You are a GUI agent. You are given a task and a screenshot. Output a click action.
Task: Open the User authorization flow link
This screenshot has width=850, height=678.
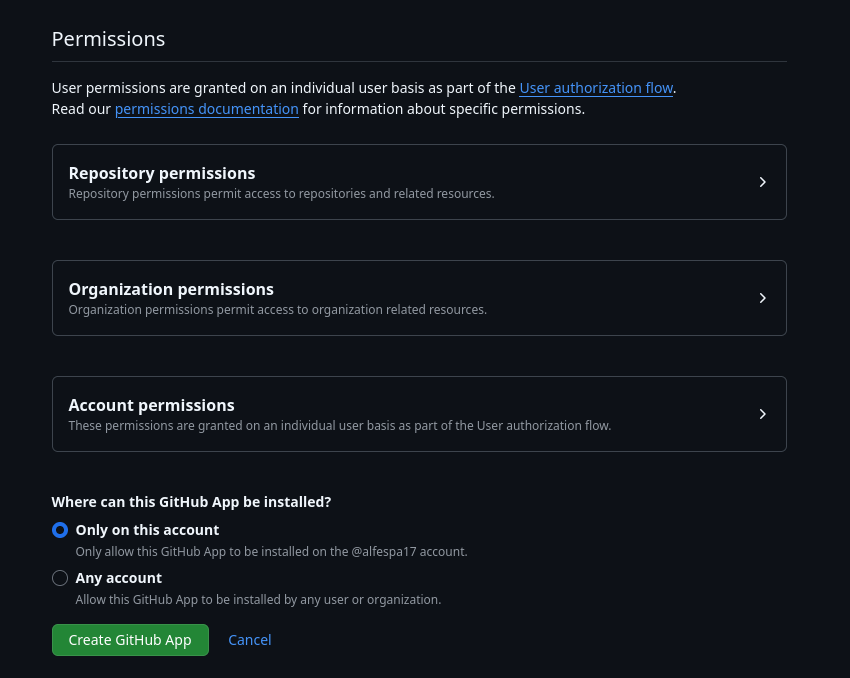click(596, 88)
